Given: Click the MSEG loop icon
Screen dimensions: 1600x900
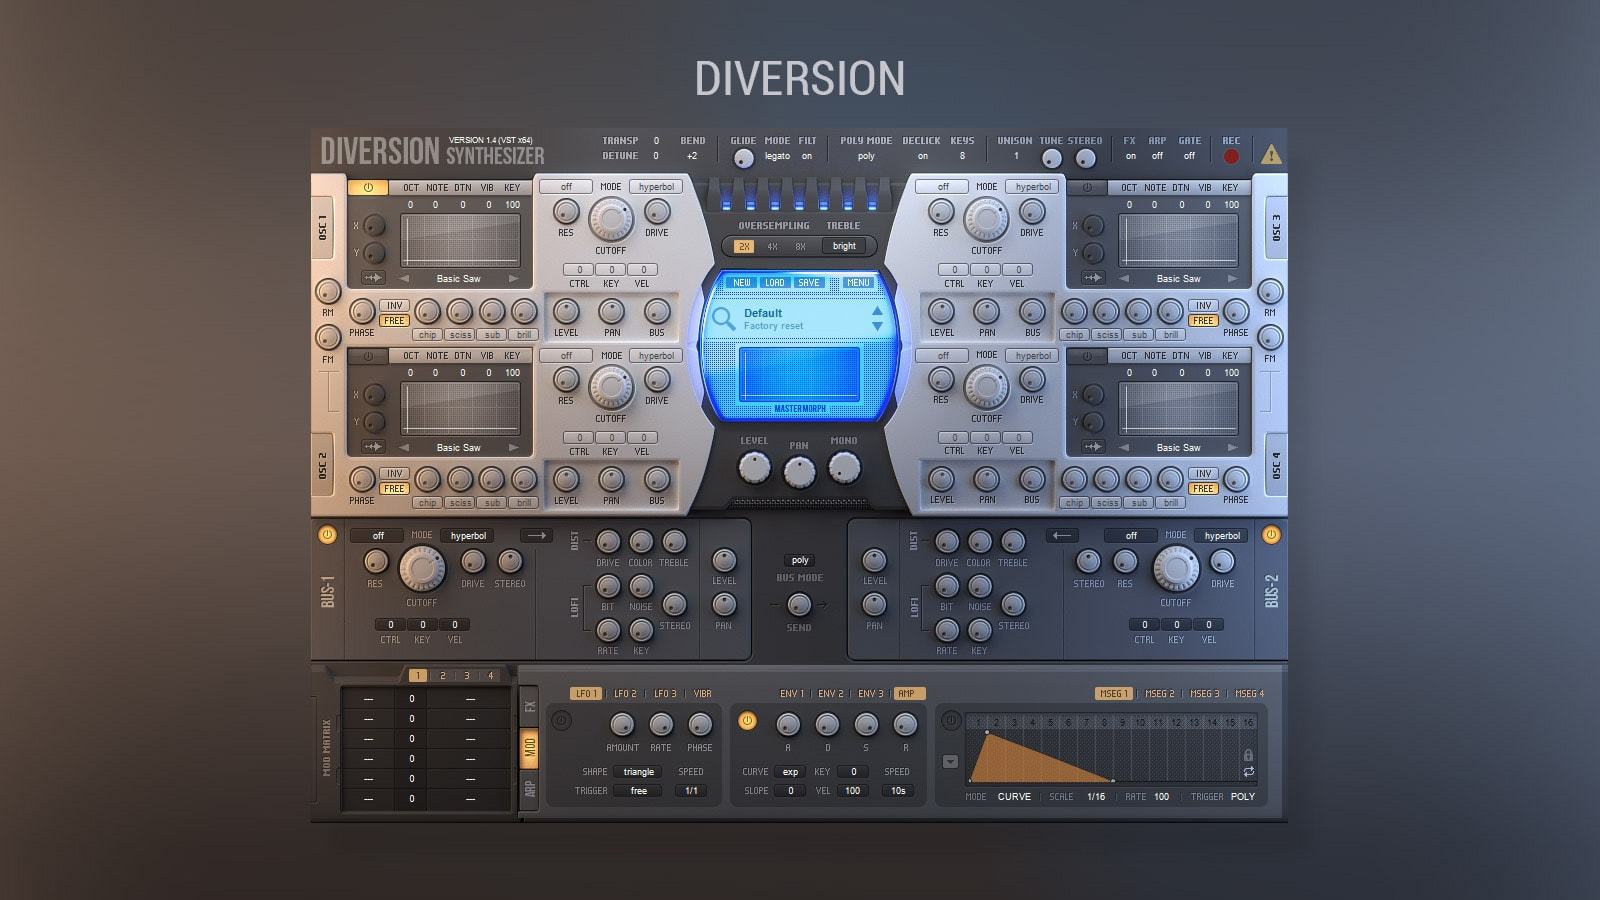Looking at the screenshot, I should click(1248, 772).
